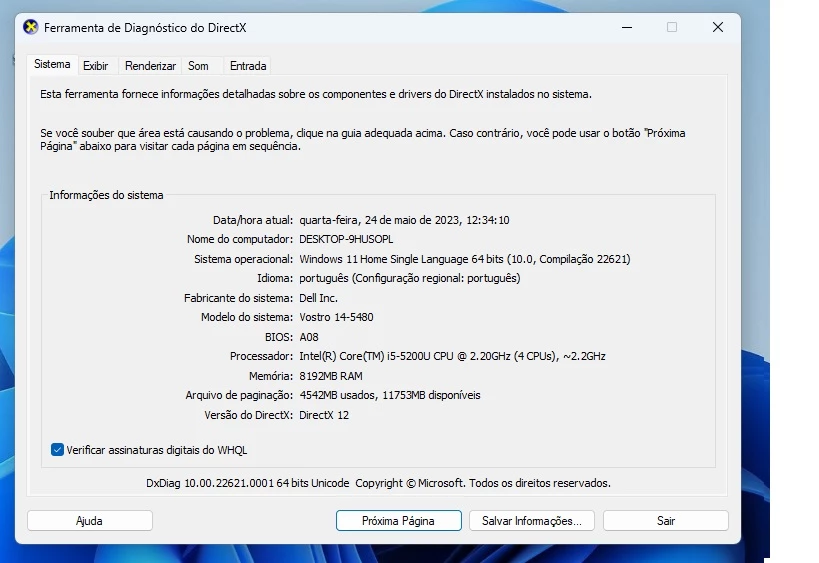Switch to the Sistema tab

tap(52, 64)
